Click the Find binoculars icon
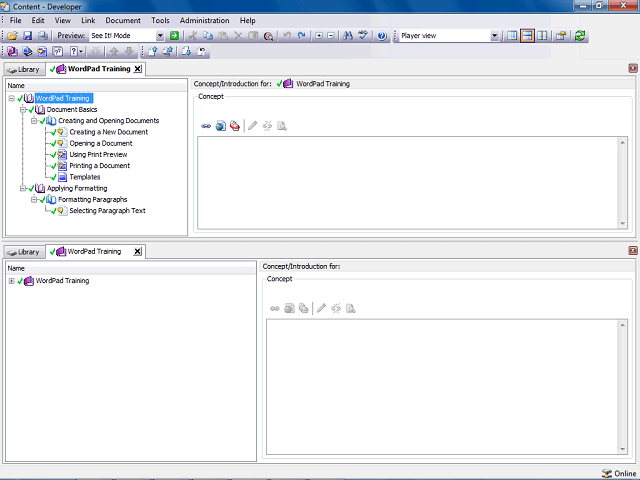This screenshot has width=640, height=480. (x=348, y=36)
